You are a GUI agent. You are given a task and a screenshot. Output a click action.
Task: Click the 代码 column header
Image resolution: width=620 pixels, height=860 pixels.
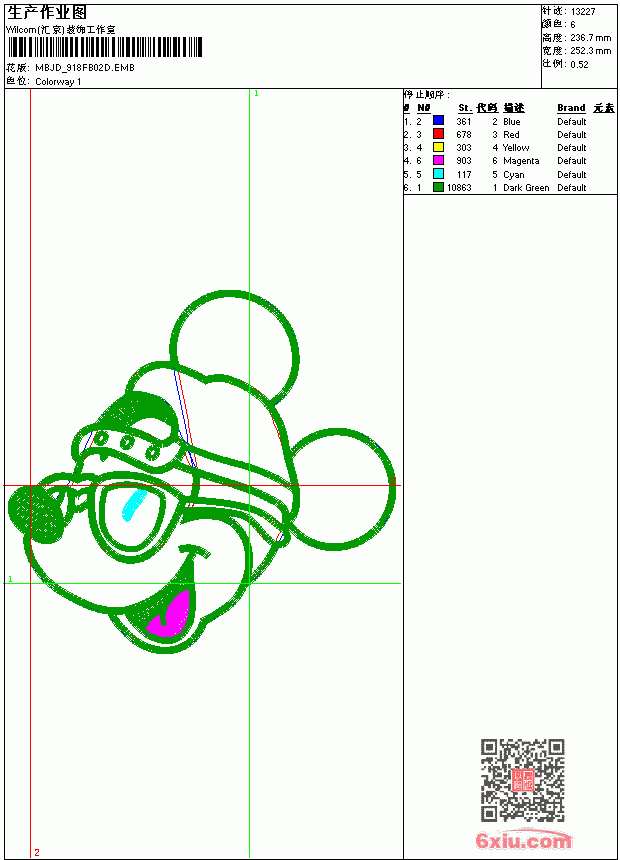[487, 108]
